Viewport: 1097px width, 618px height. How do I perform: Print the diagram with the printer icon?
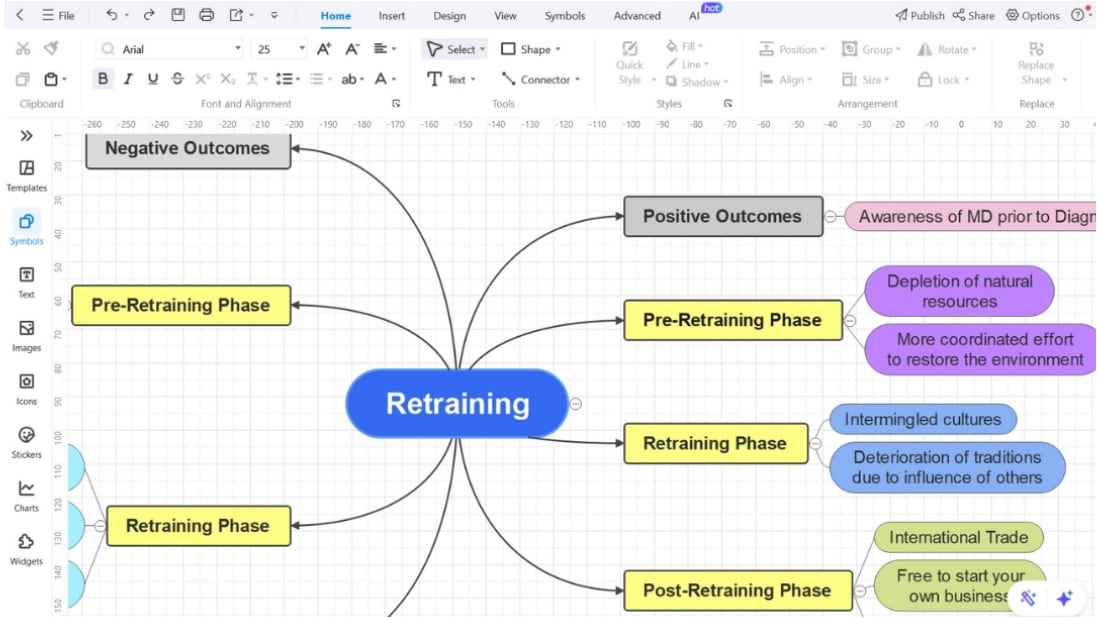click(x=206, y=15)
